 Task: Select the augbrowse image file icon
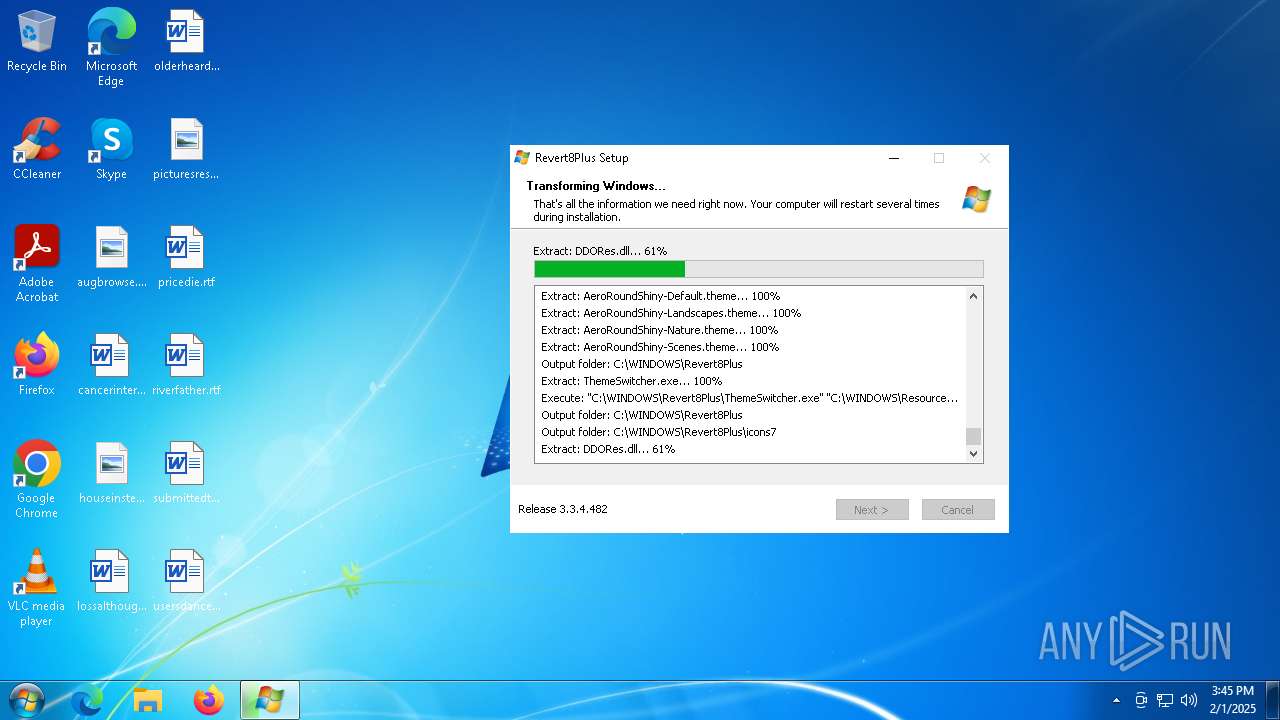111,257
